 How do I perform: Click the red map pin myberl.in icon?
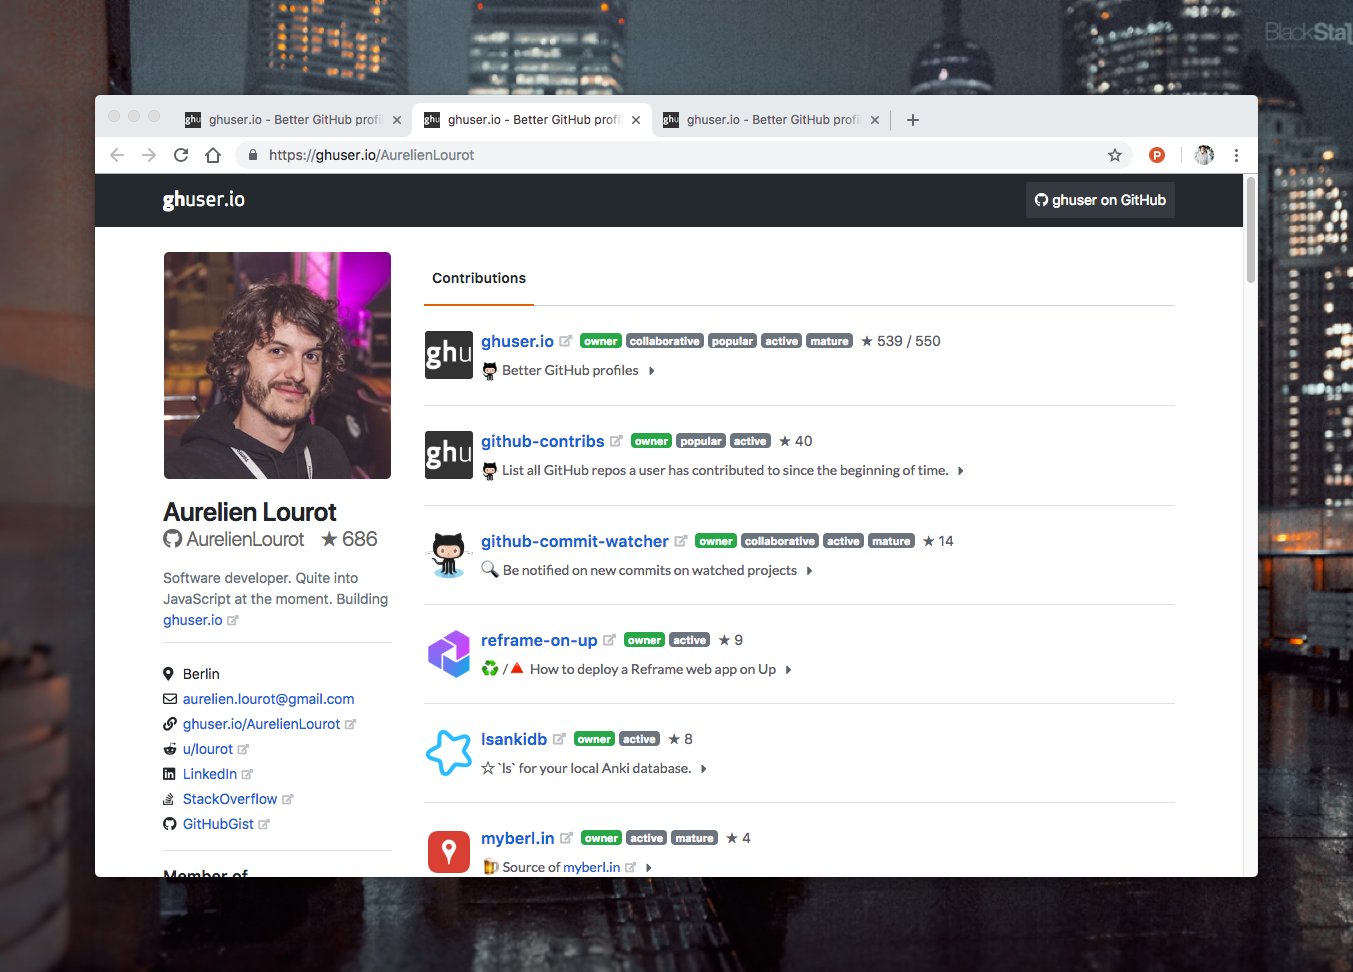(x=449, y=852)
